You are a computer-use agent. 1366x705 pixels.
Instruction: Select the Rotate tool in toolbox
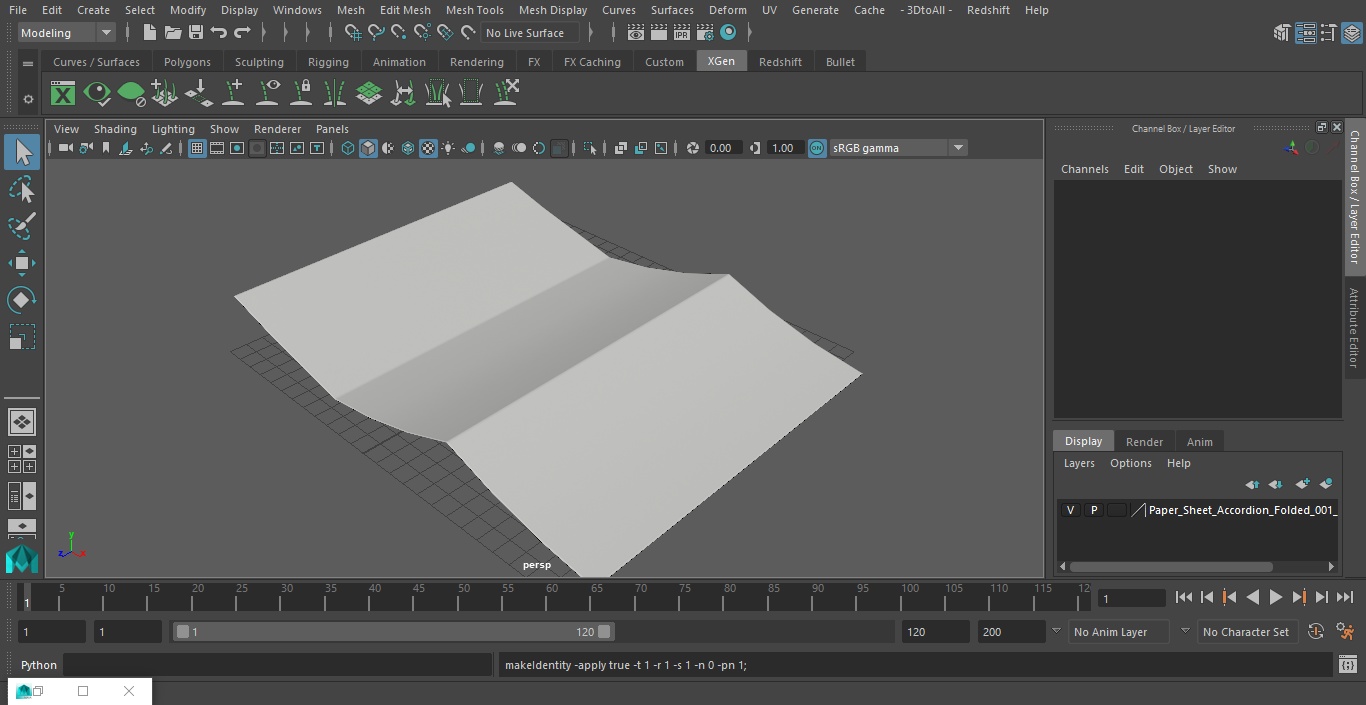(x=22, y=300)
